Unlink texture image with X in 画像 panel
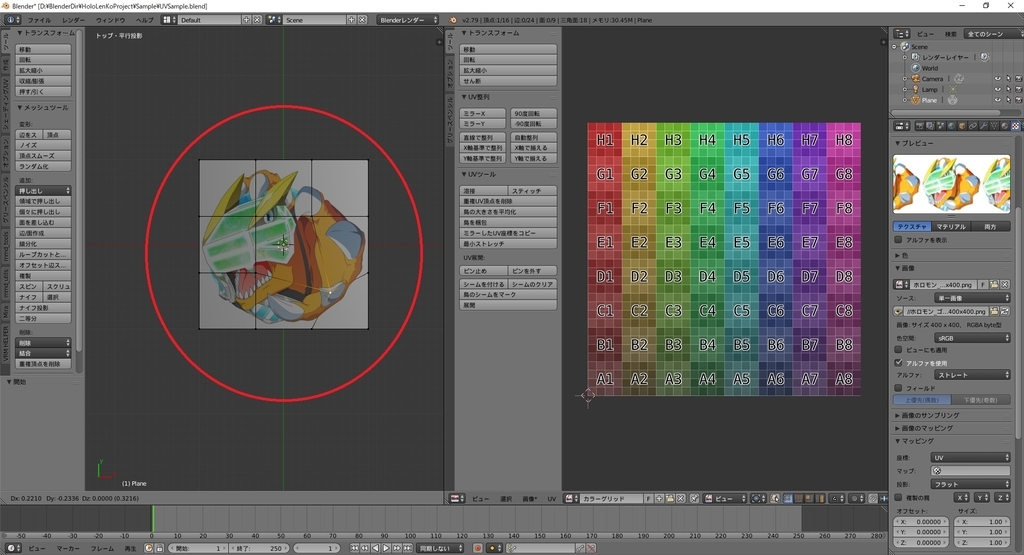Viewport: 1024px width, 555px height. (x=1004, y=285)
